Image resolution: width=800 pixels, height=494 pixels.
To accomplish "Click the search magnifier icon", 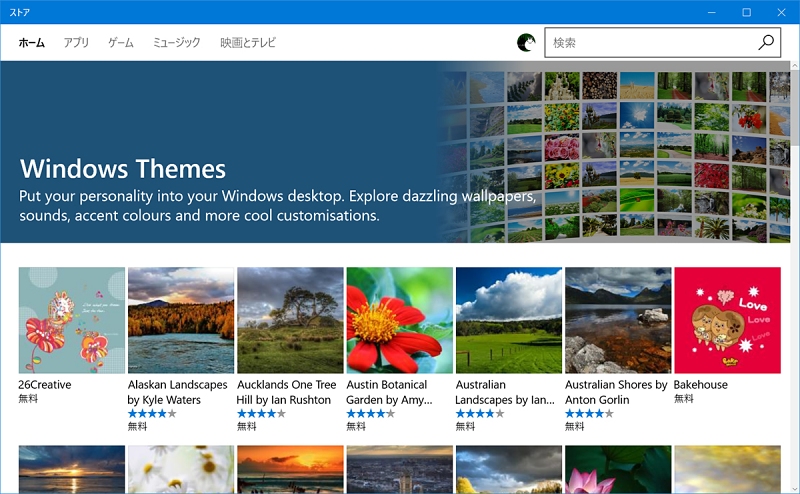I will click(765, 42).
